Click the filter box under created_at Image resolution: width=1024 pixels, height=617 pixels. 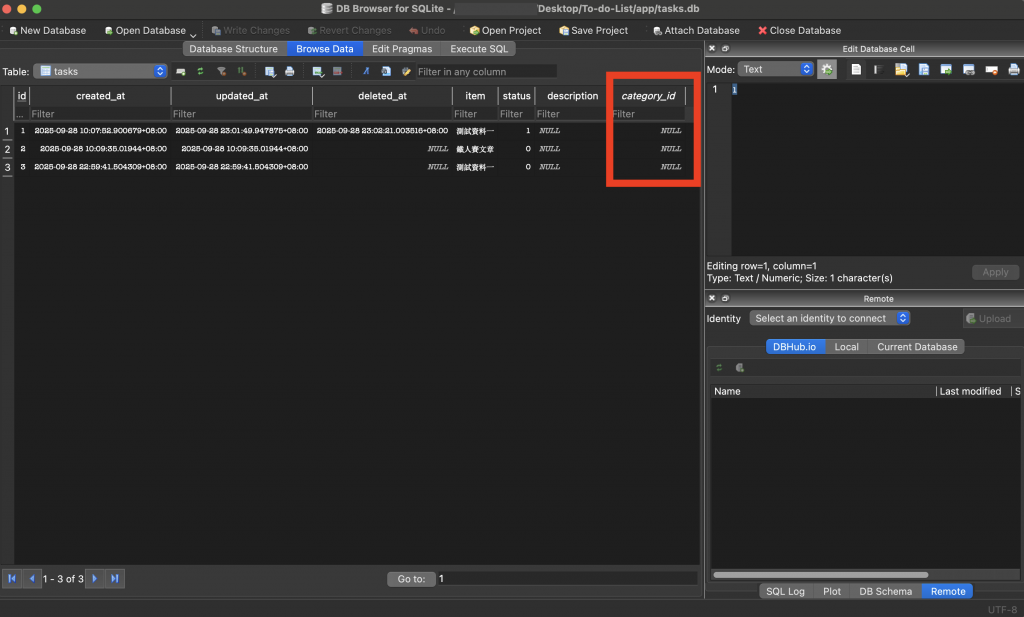click(x=100, y=114)
